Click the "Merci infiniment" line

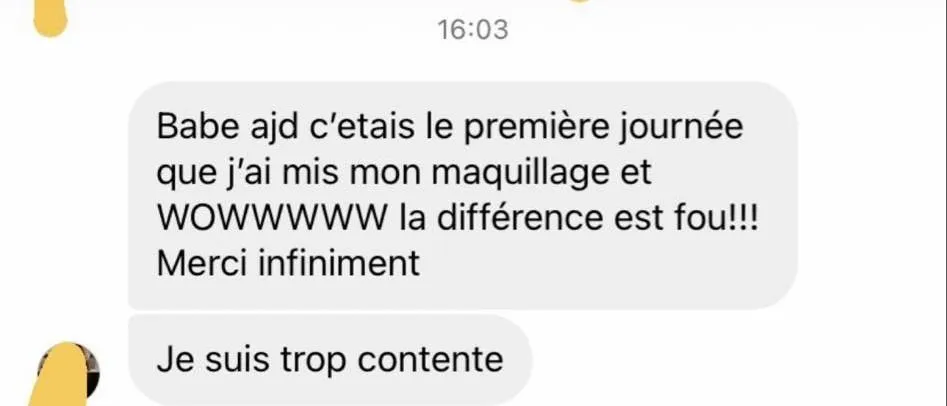click(x=288, y=264)
